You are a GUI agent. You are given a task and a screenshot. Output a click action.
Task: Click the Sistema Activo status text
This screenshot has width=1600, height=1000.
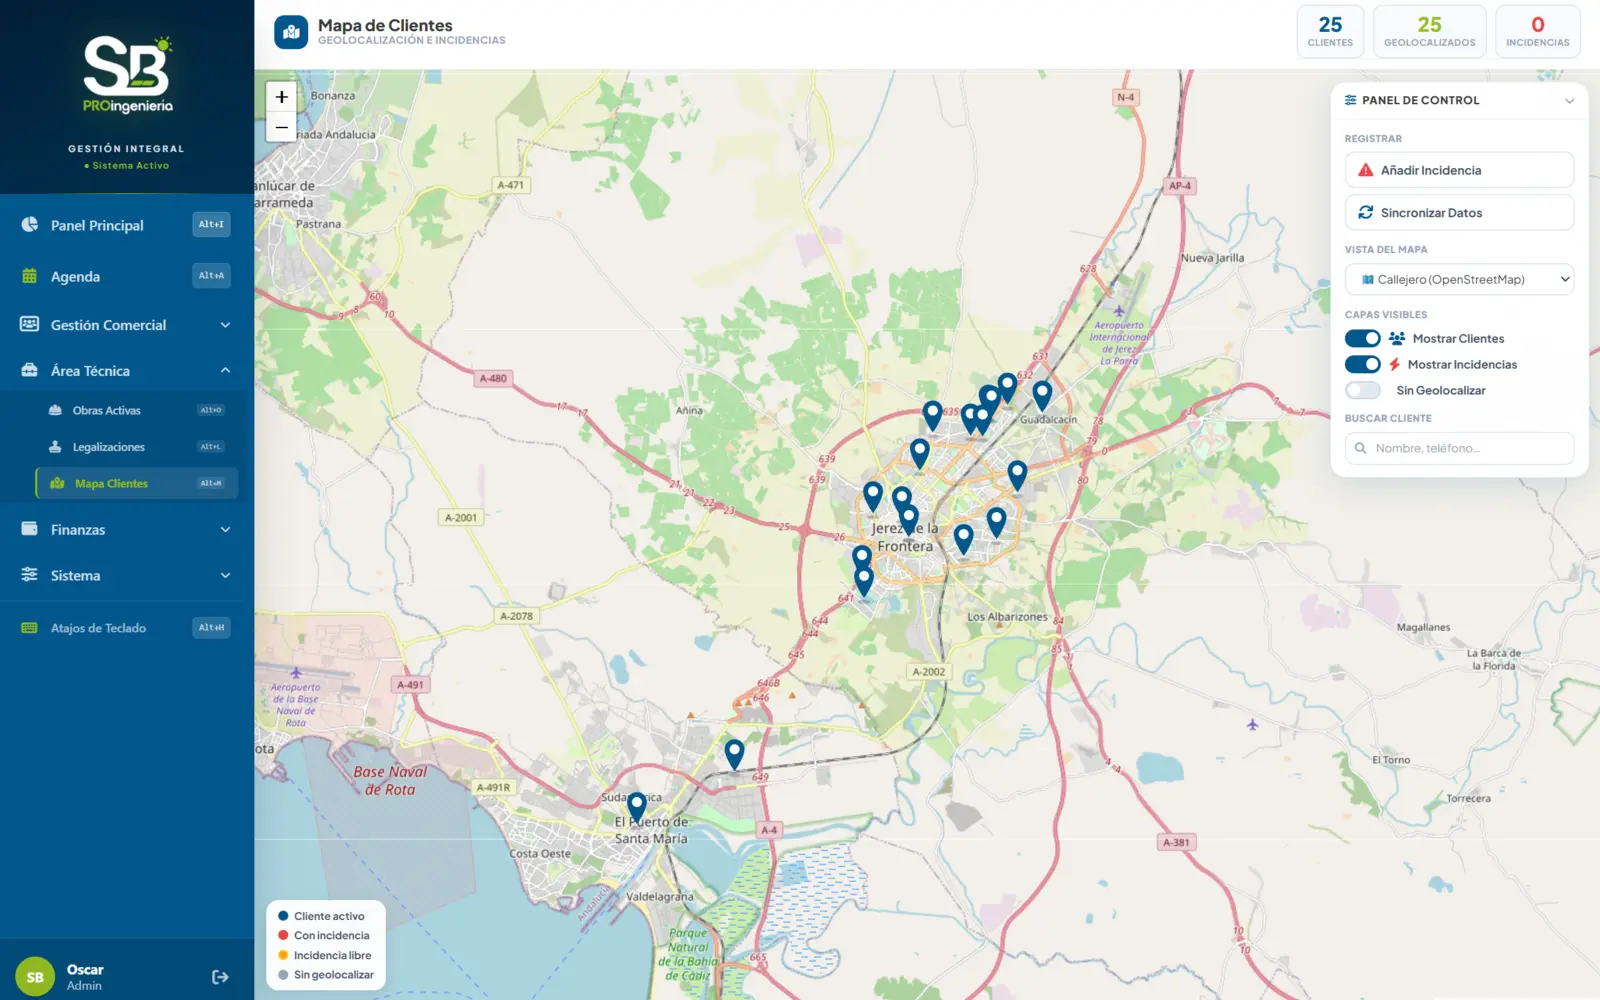tap(127, 166)
